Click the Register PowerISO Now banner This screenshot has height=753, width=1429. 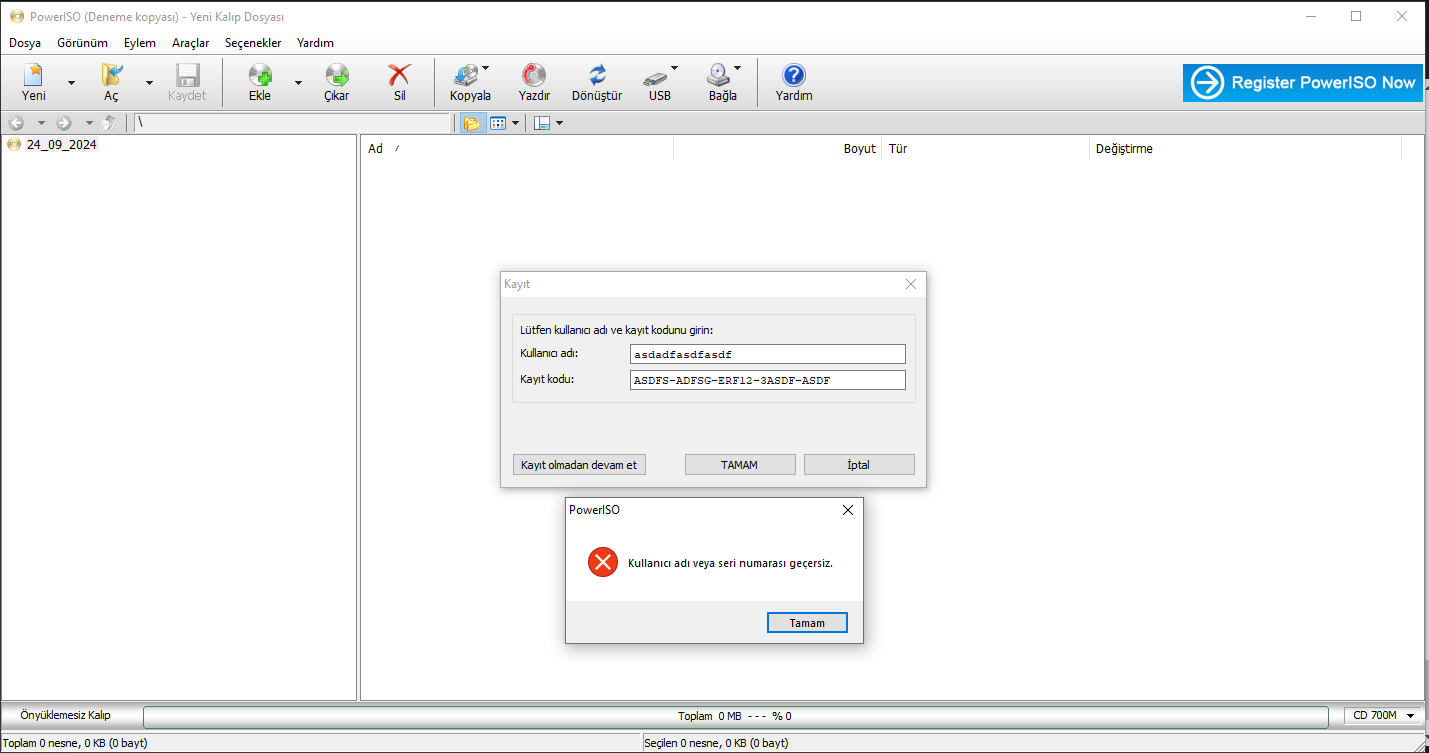pos(1303,83)
